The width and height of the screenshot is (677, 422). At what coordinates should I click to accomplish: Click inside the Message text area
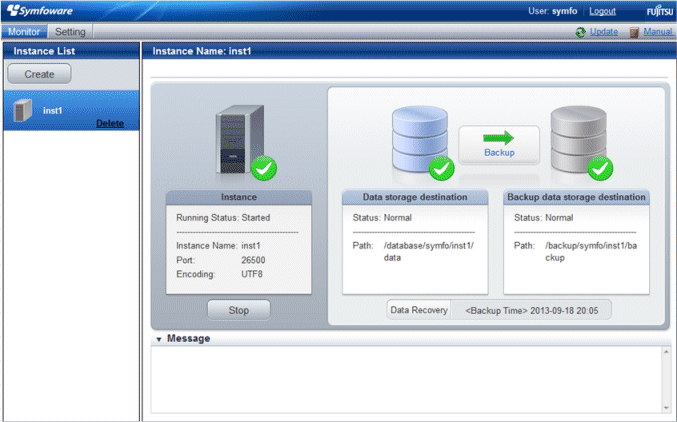pos(406,379)
